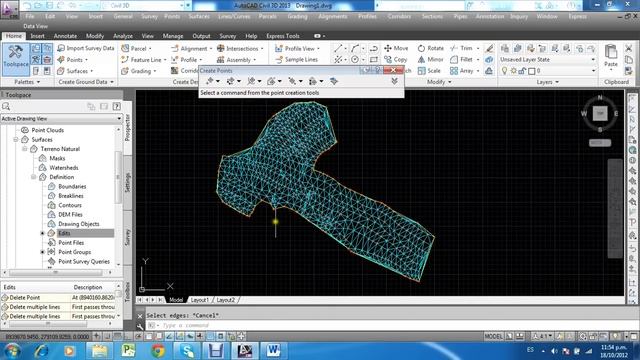This screenshot has width=640, height=360.
Task: Toggle the layer freeze sun icon
Action: pyautogui.click(x=513, y=71)
